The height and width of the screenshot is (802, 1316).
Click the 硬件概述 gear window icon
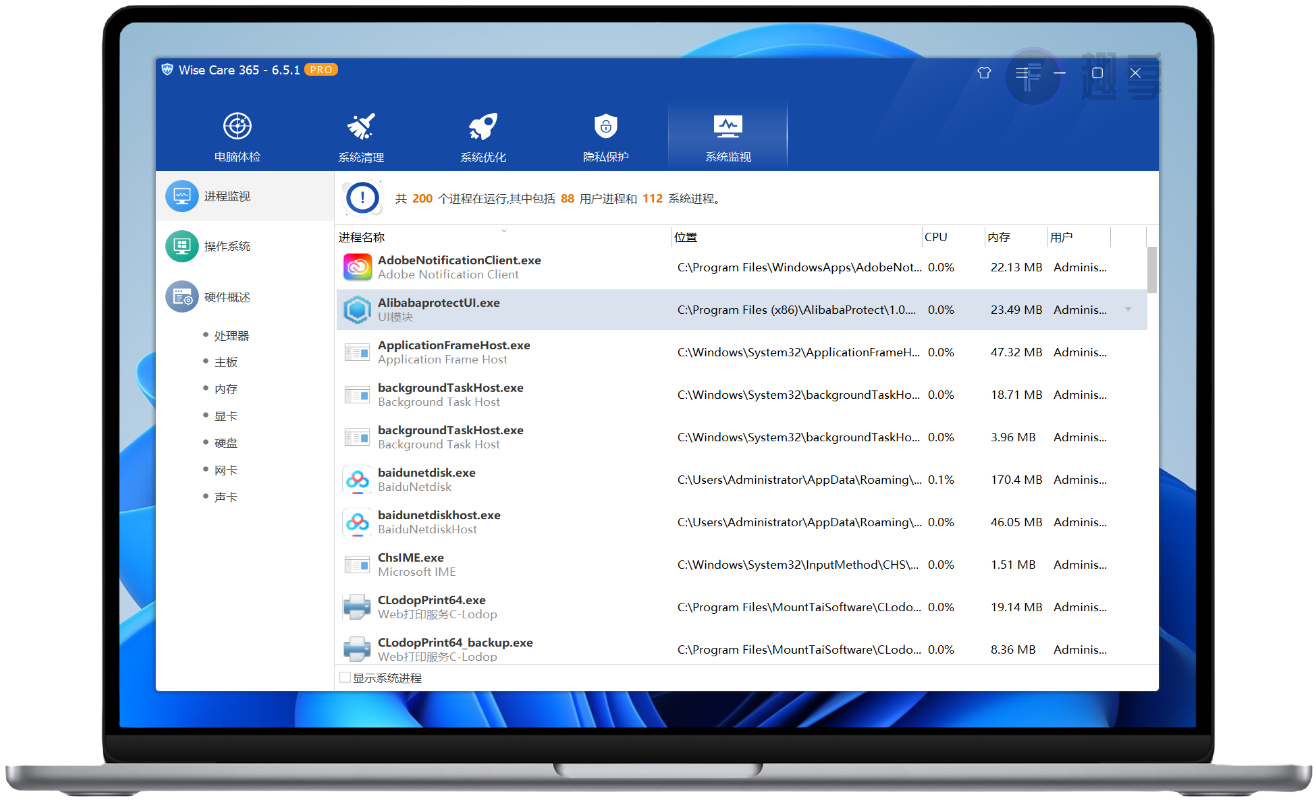tap(182, 297)
